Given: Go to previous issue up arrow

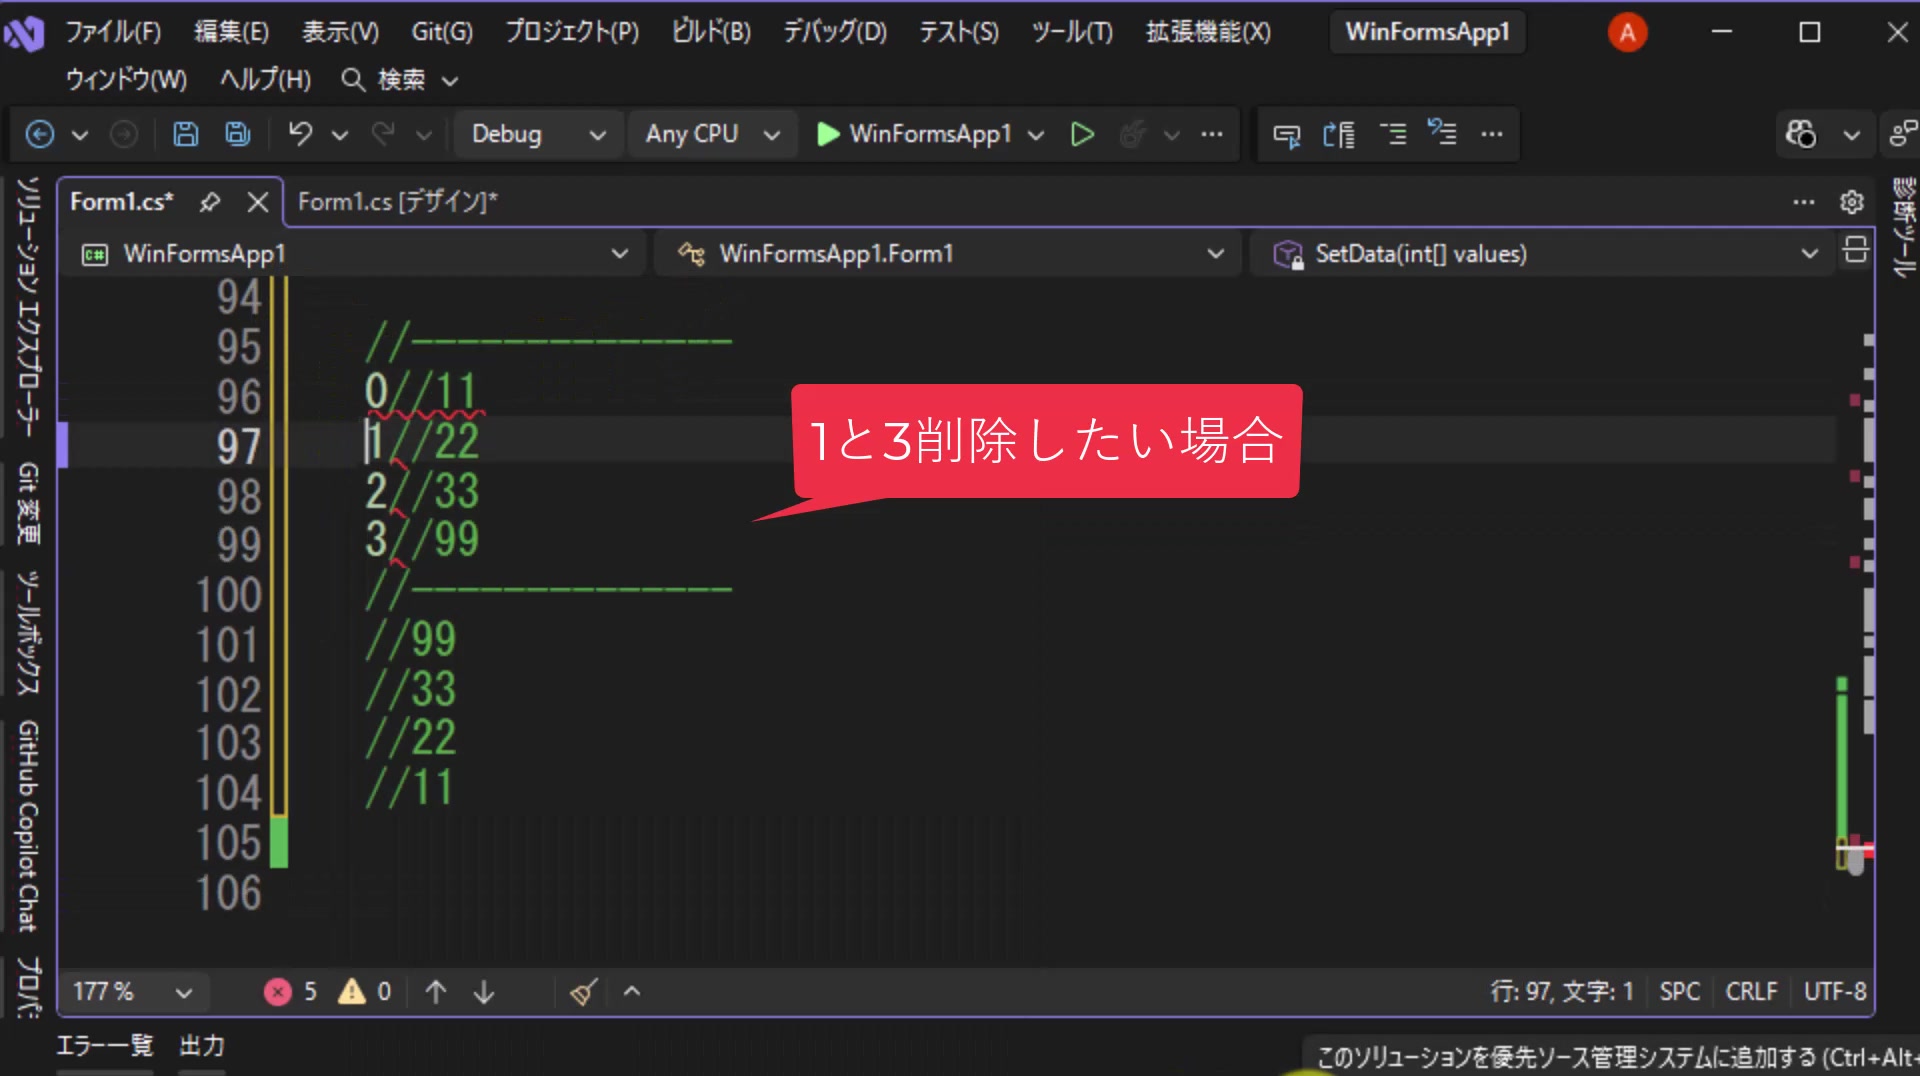Looking at the screenshot, I should [435, 991].
